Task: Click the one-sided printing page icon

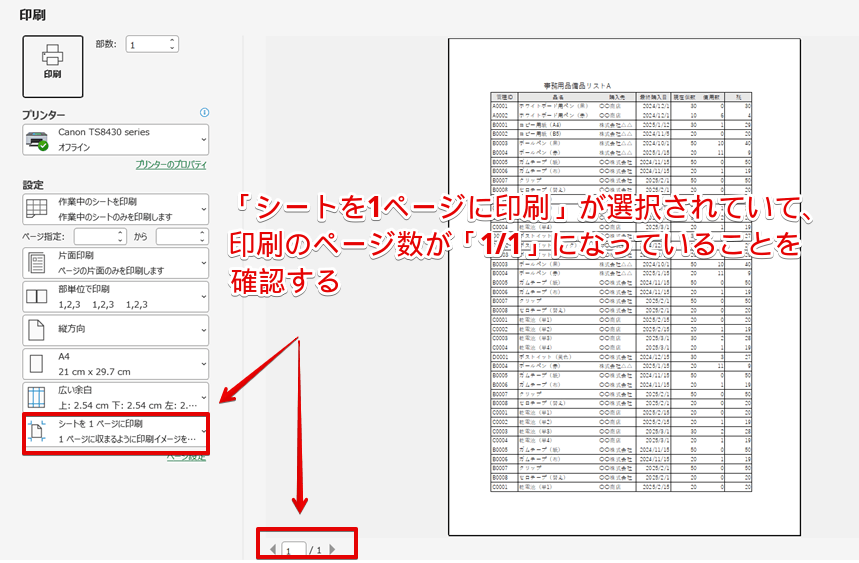Action: coord(37,263)
